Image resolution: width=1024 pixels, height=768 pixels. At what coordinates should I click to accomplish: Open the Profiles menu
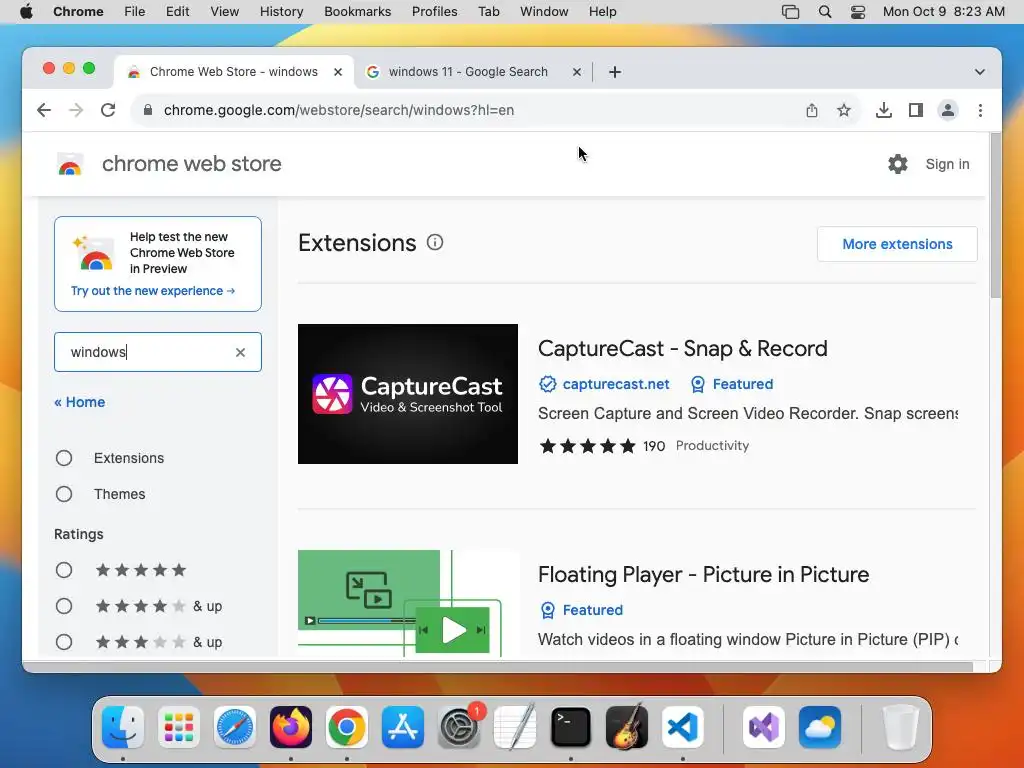pos(434,12)
